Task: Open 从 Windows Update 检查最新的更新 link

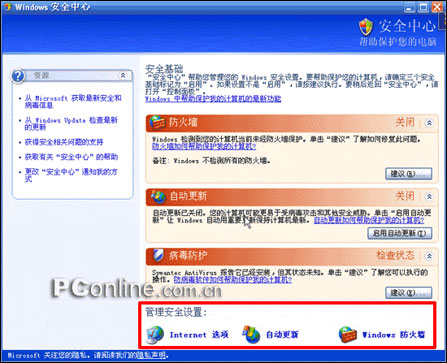Action: pos(71,124)
